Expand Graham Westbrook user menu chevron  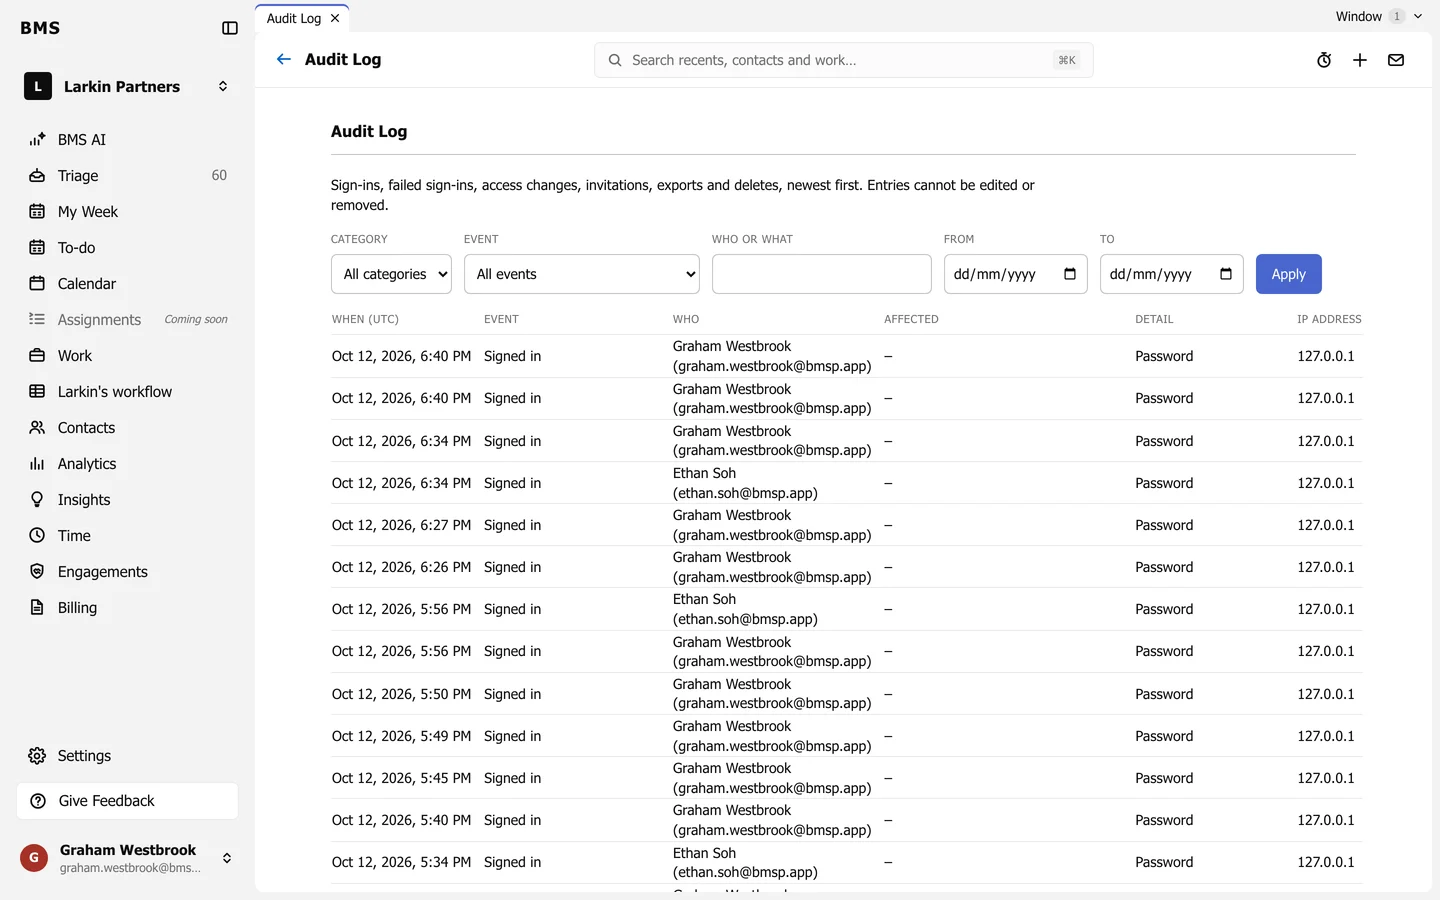coord(227,858)
